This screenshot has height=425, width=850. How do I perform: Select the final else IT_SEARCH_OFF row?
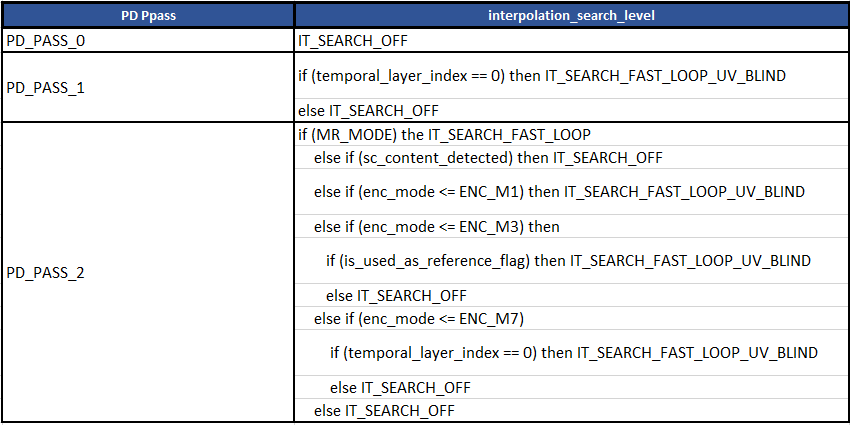[x=384, y=410]
